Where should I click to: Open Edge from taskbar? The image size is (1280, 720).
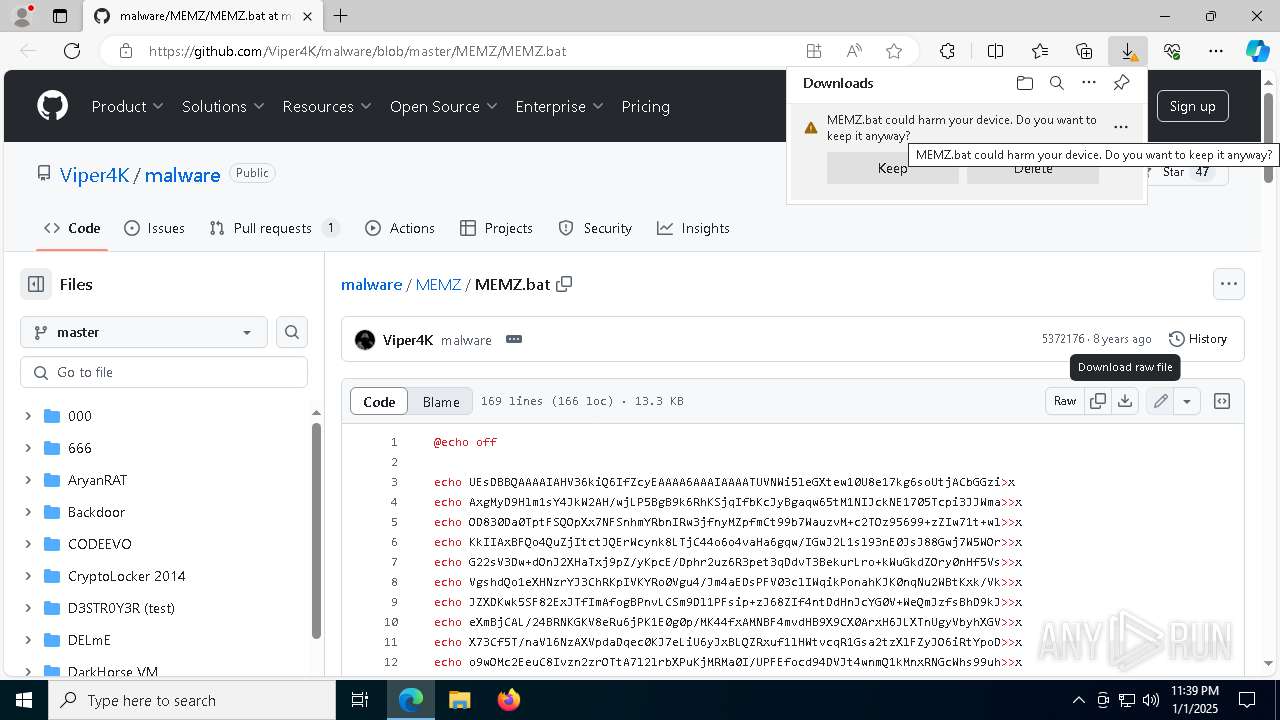point(411,700)
